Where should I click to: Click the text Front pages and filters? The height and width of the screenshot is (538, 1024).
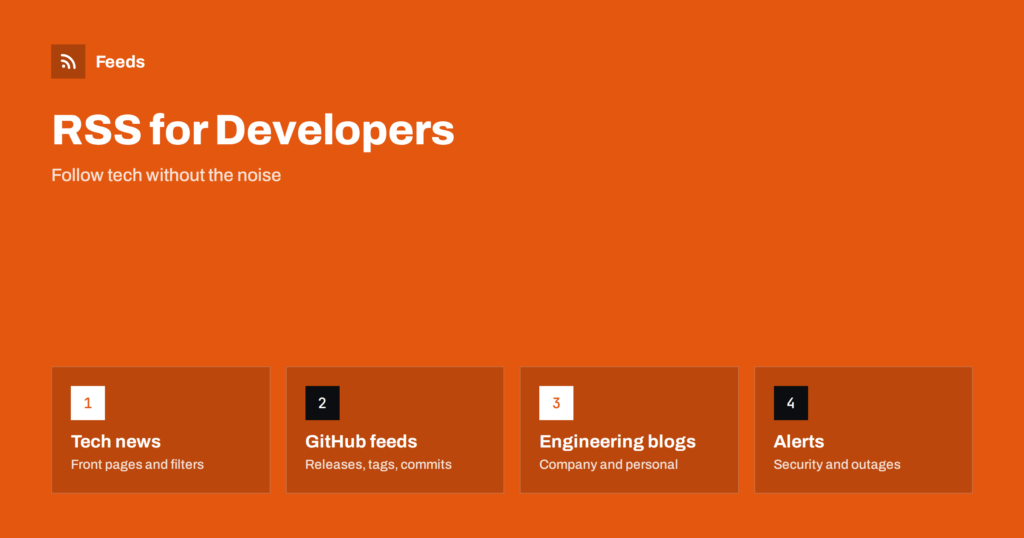pyautogui.click(x=137, y=464)
